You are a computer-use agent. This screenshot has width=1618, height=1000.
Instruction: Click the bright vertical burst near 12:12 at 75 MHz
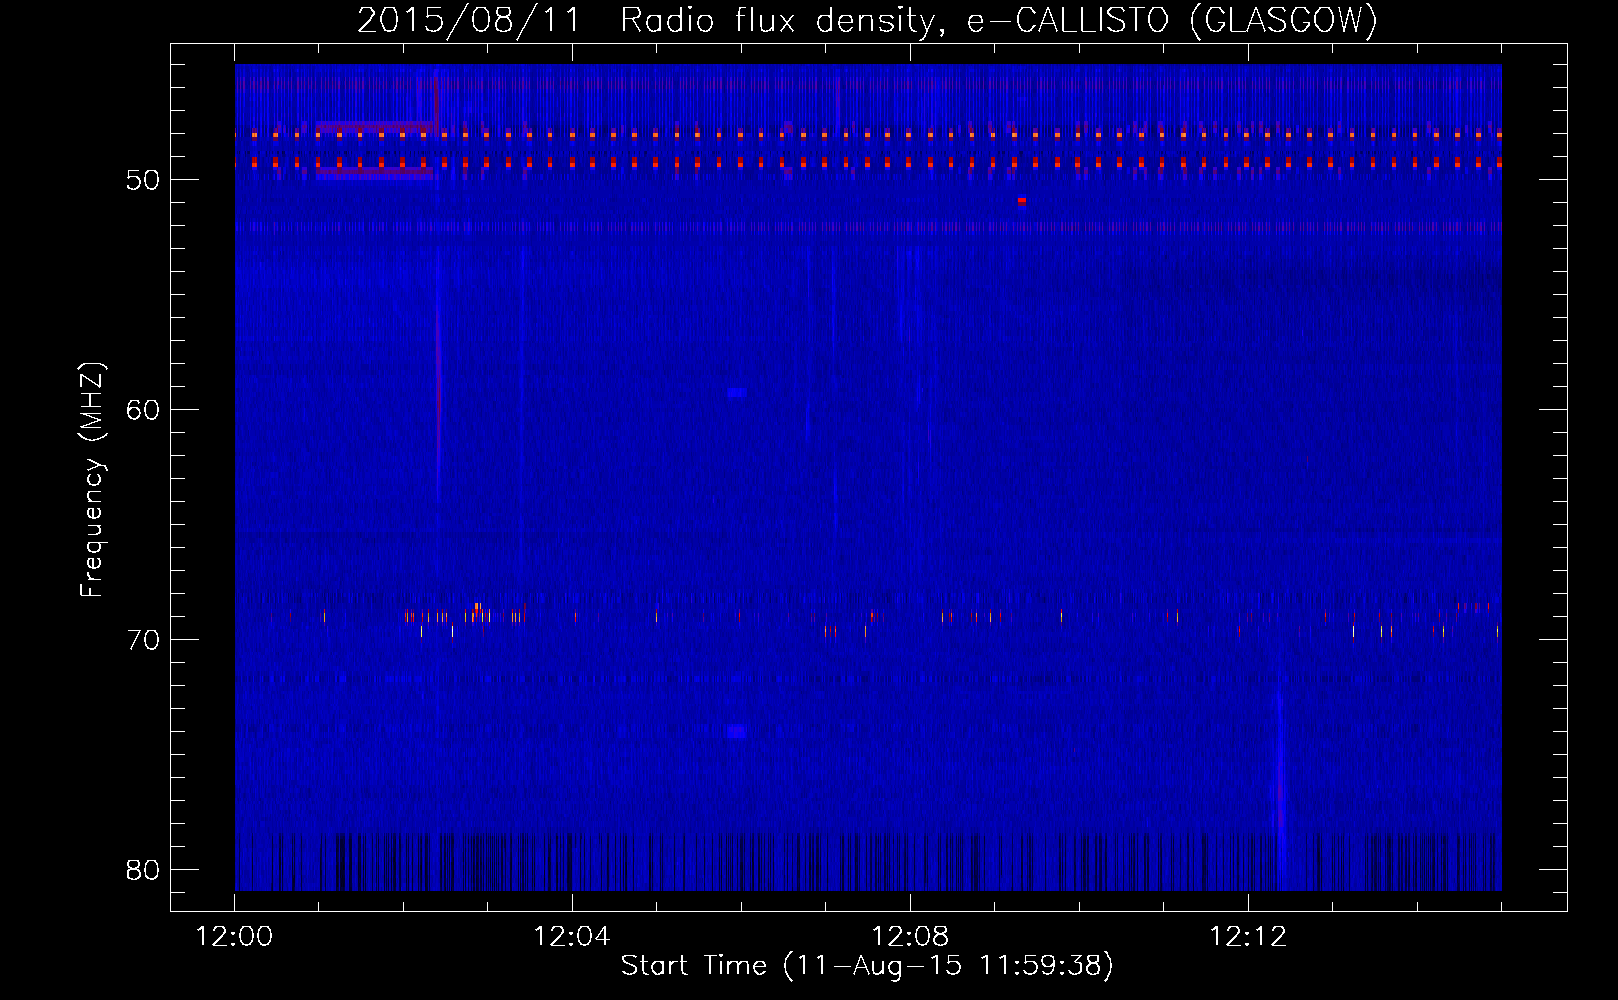pyautogui.click(x=1279, y=780)
